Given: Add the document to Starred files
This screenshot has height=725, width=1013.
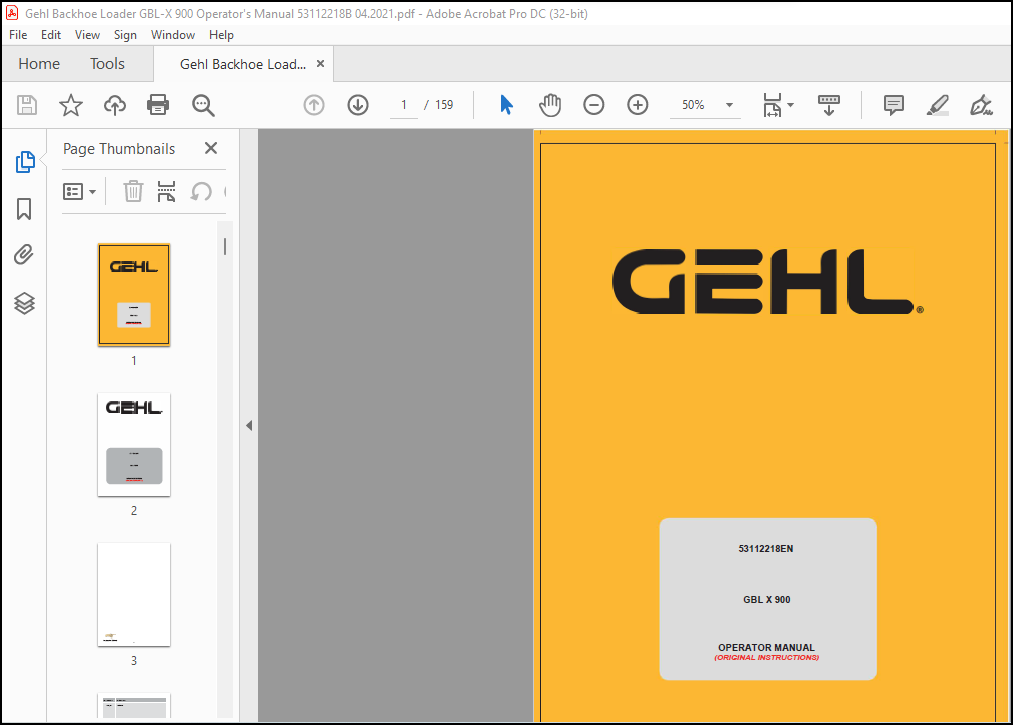Looking at the screenshot, I should tap(70, 105).
